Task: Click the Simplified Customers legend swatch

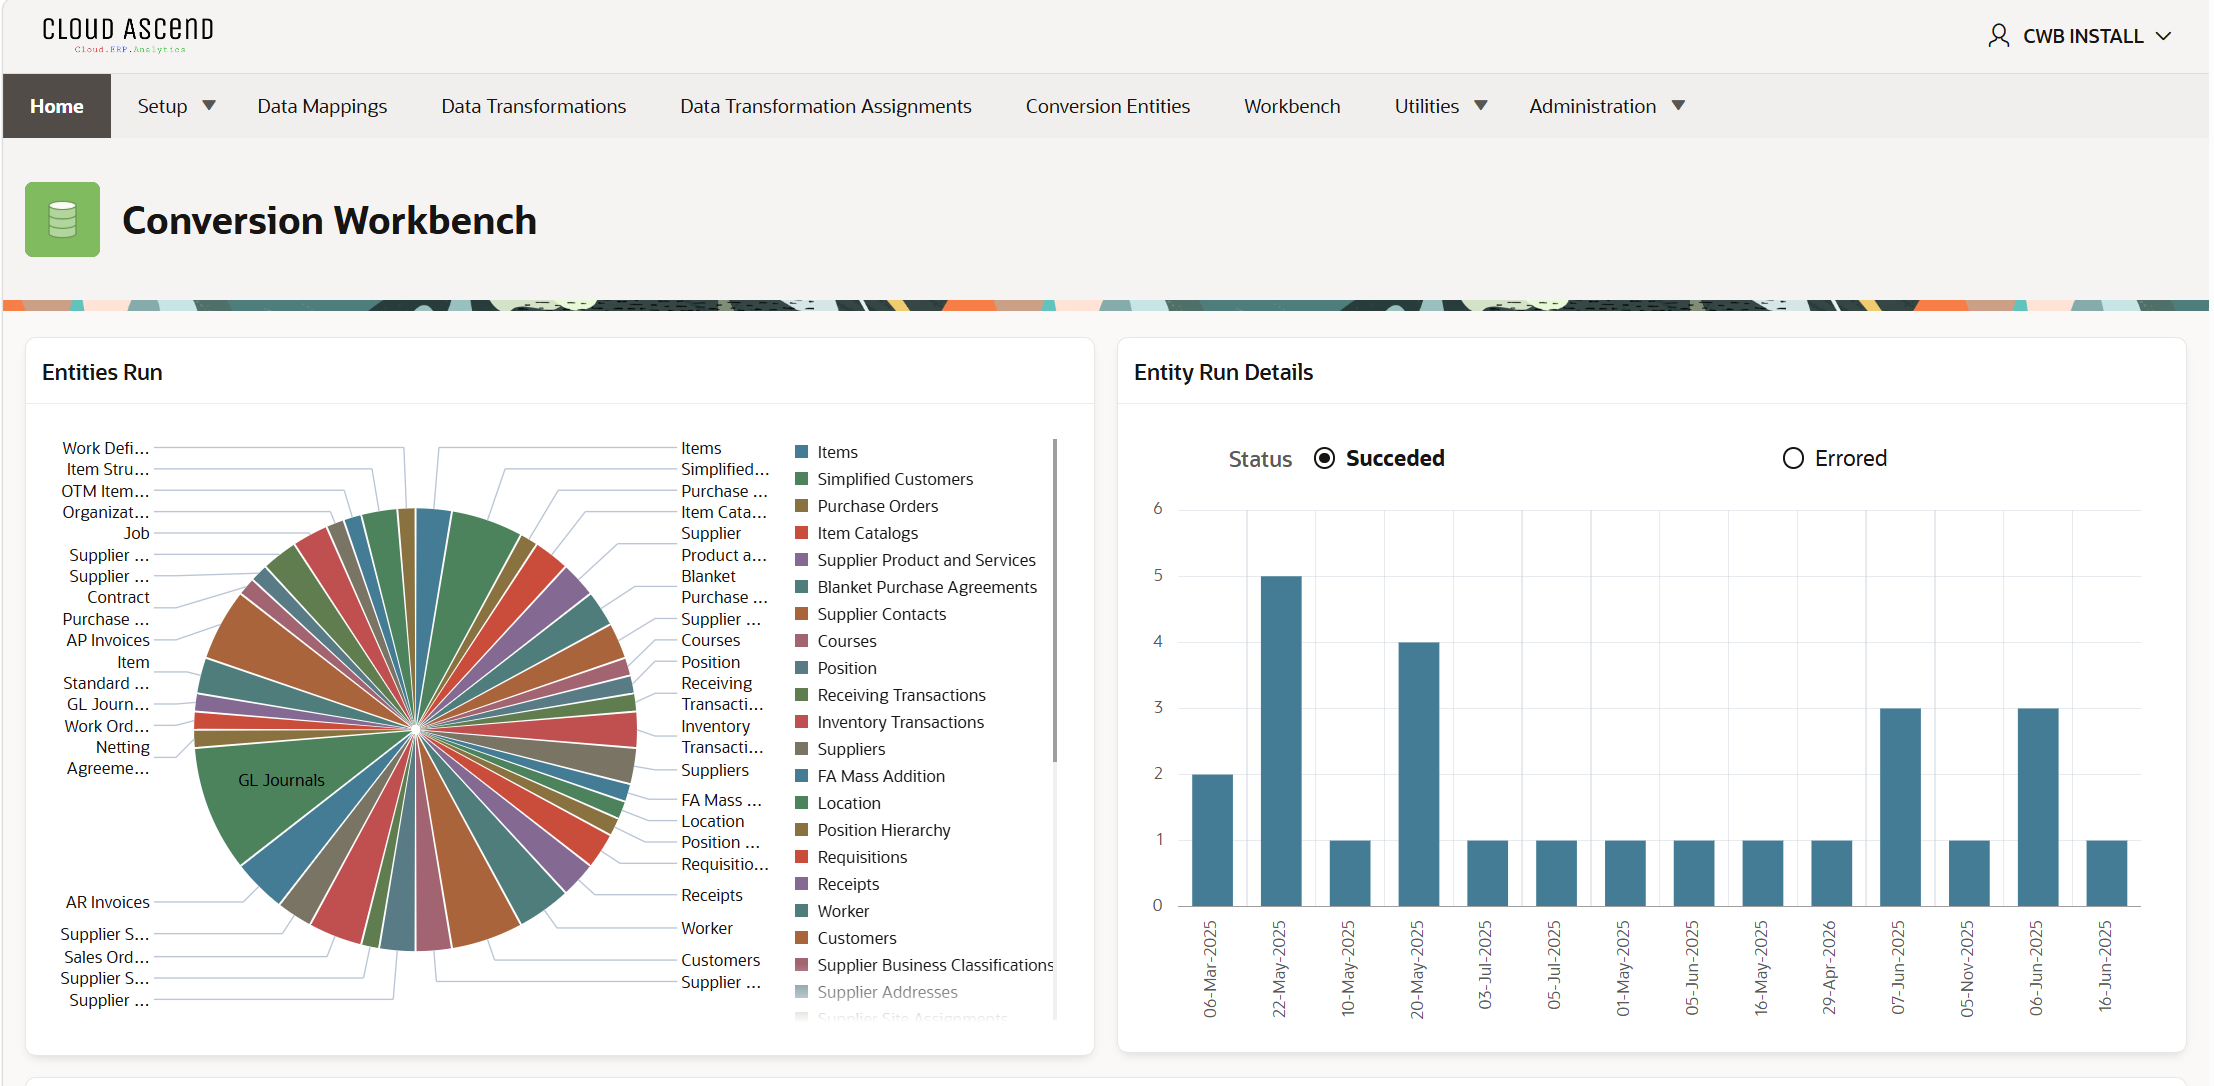Action: (x=801, y=479)
